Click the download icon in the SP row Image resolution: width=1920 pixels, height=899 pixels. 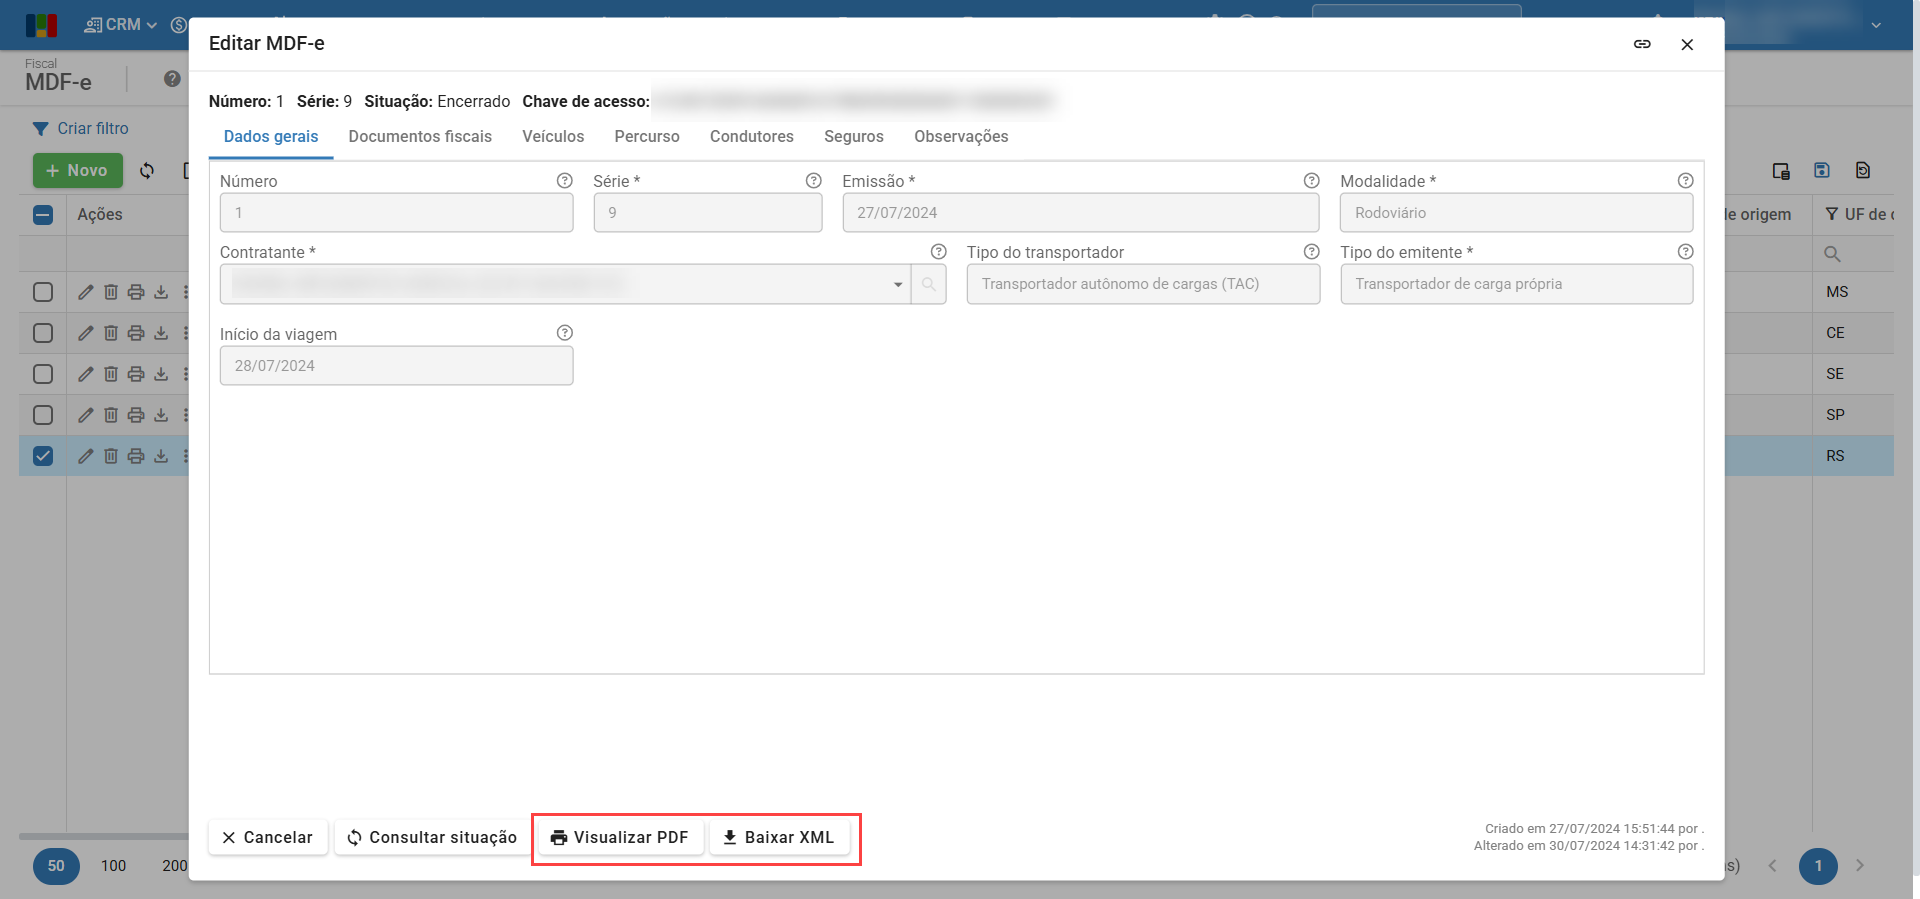(x=161, y=415)
